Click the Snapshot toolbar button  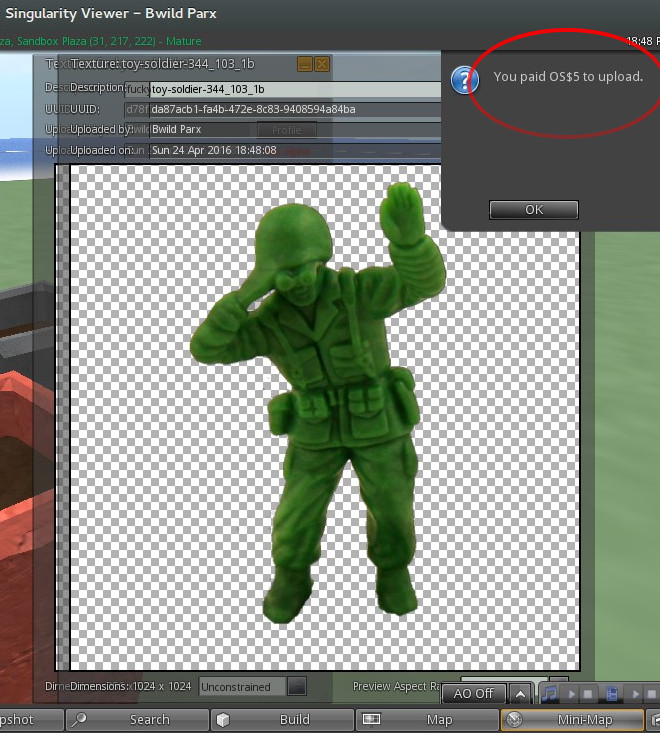[31, 720]
